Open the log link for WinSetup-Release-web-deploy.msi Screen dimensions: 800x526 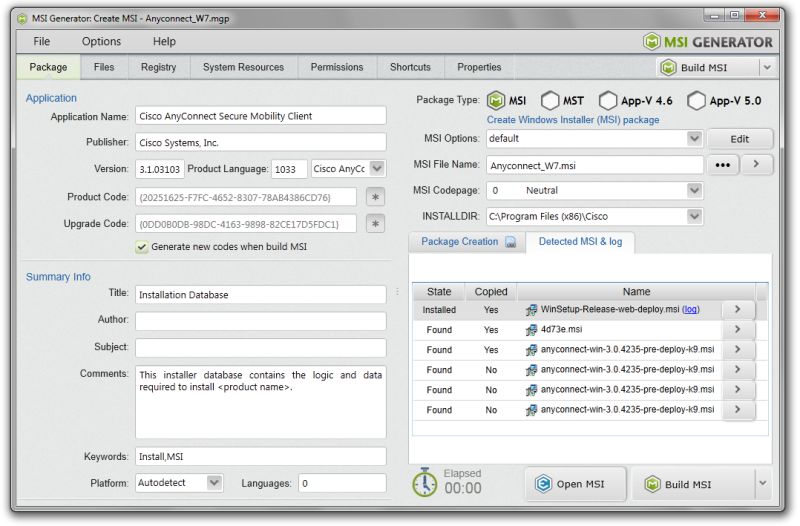click(x=690, y=309)
